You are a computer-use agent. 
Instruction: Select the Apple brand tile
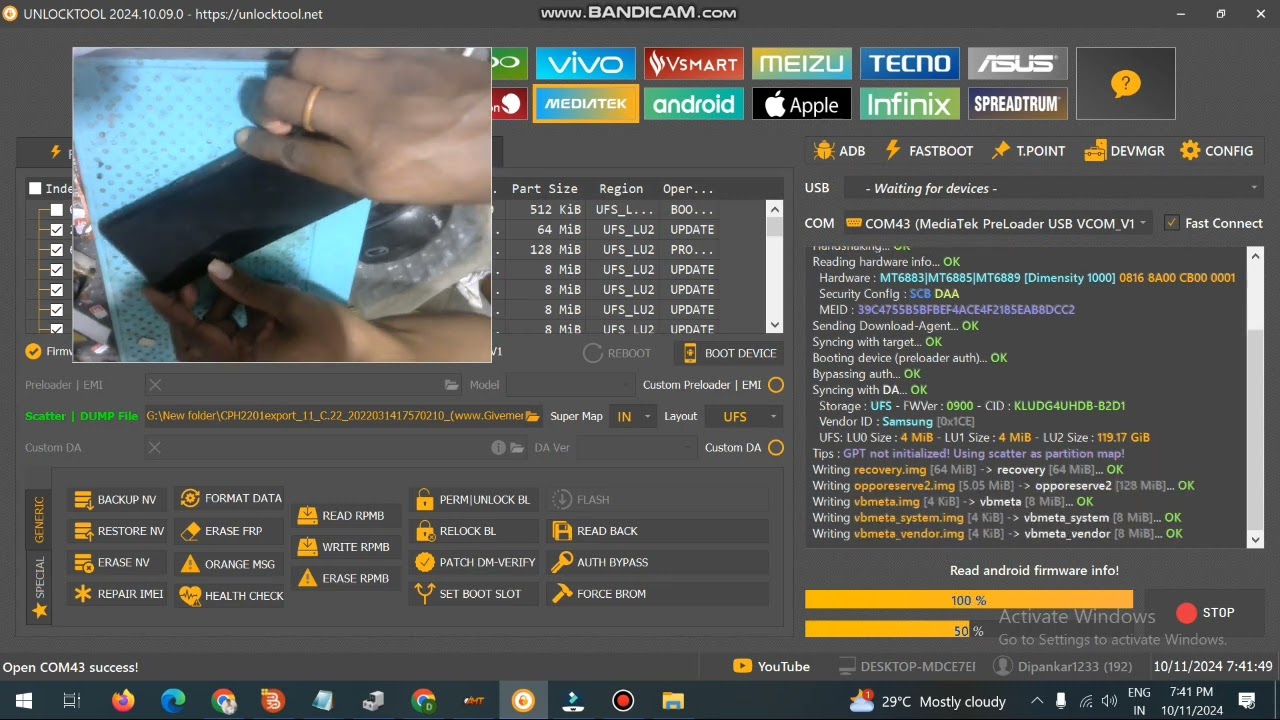point(802,104)
